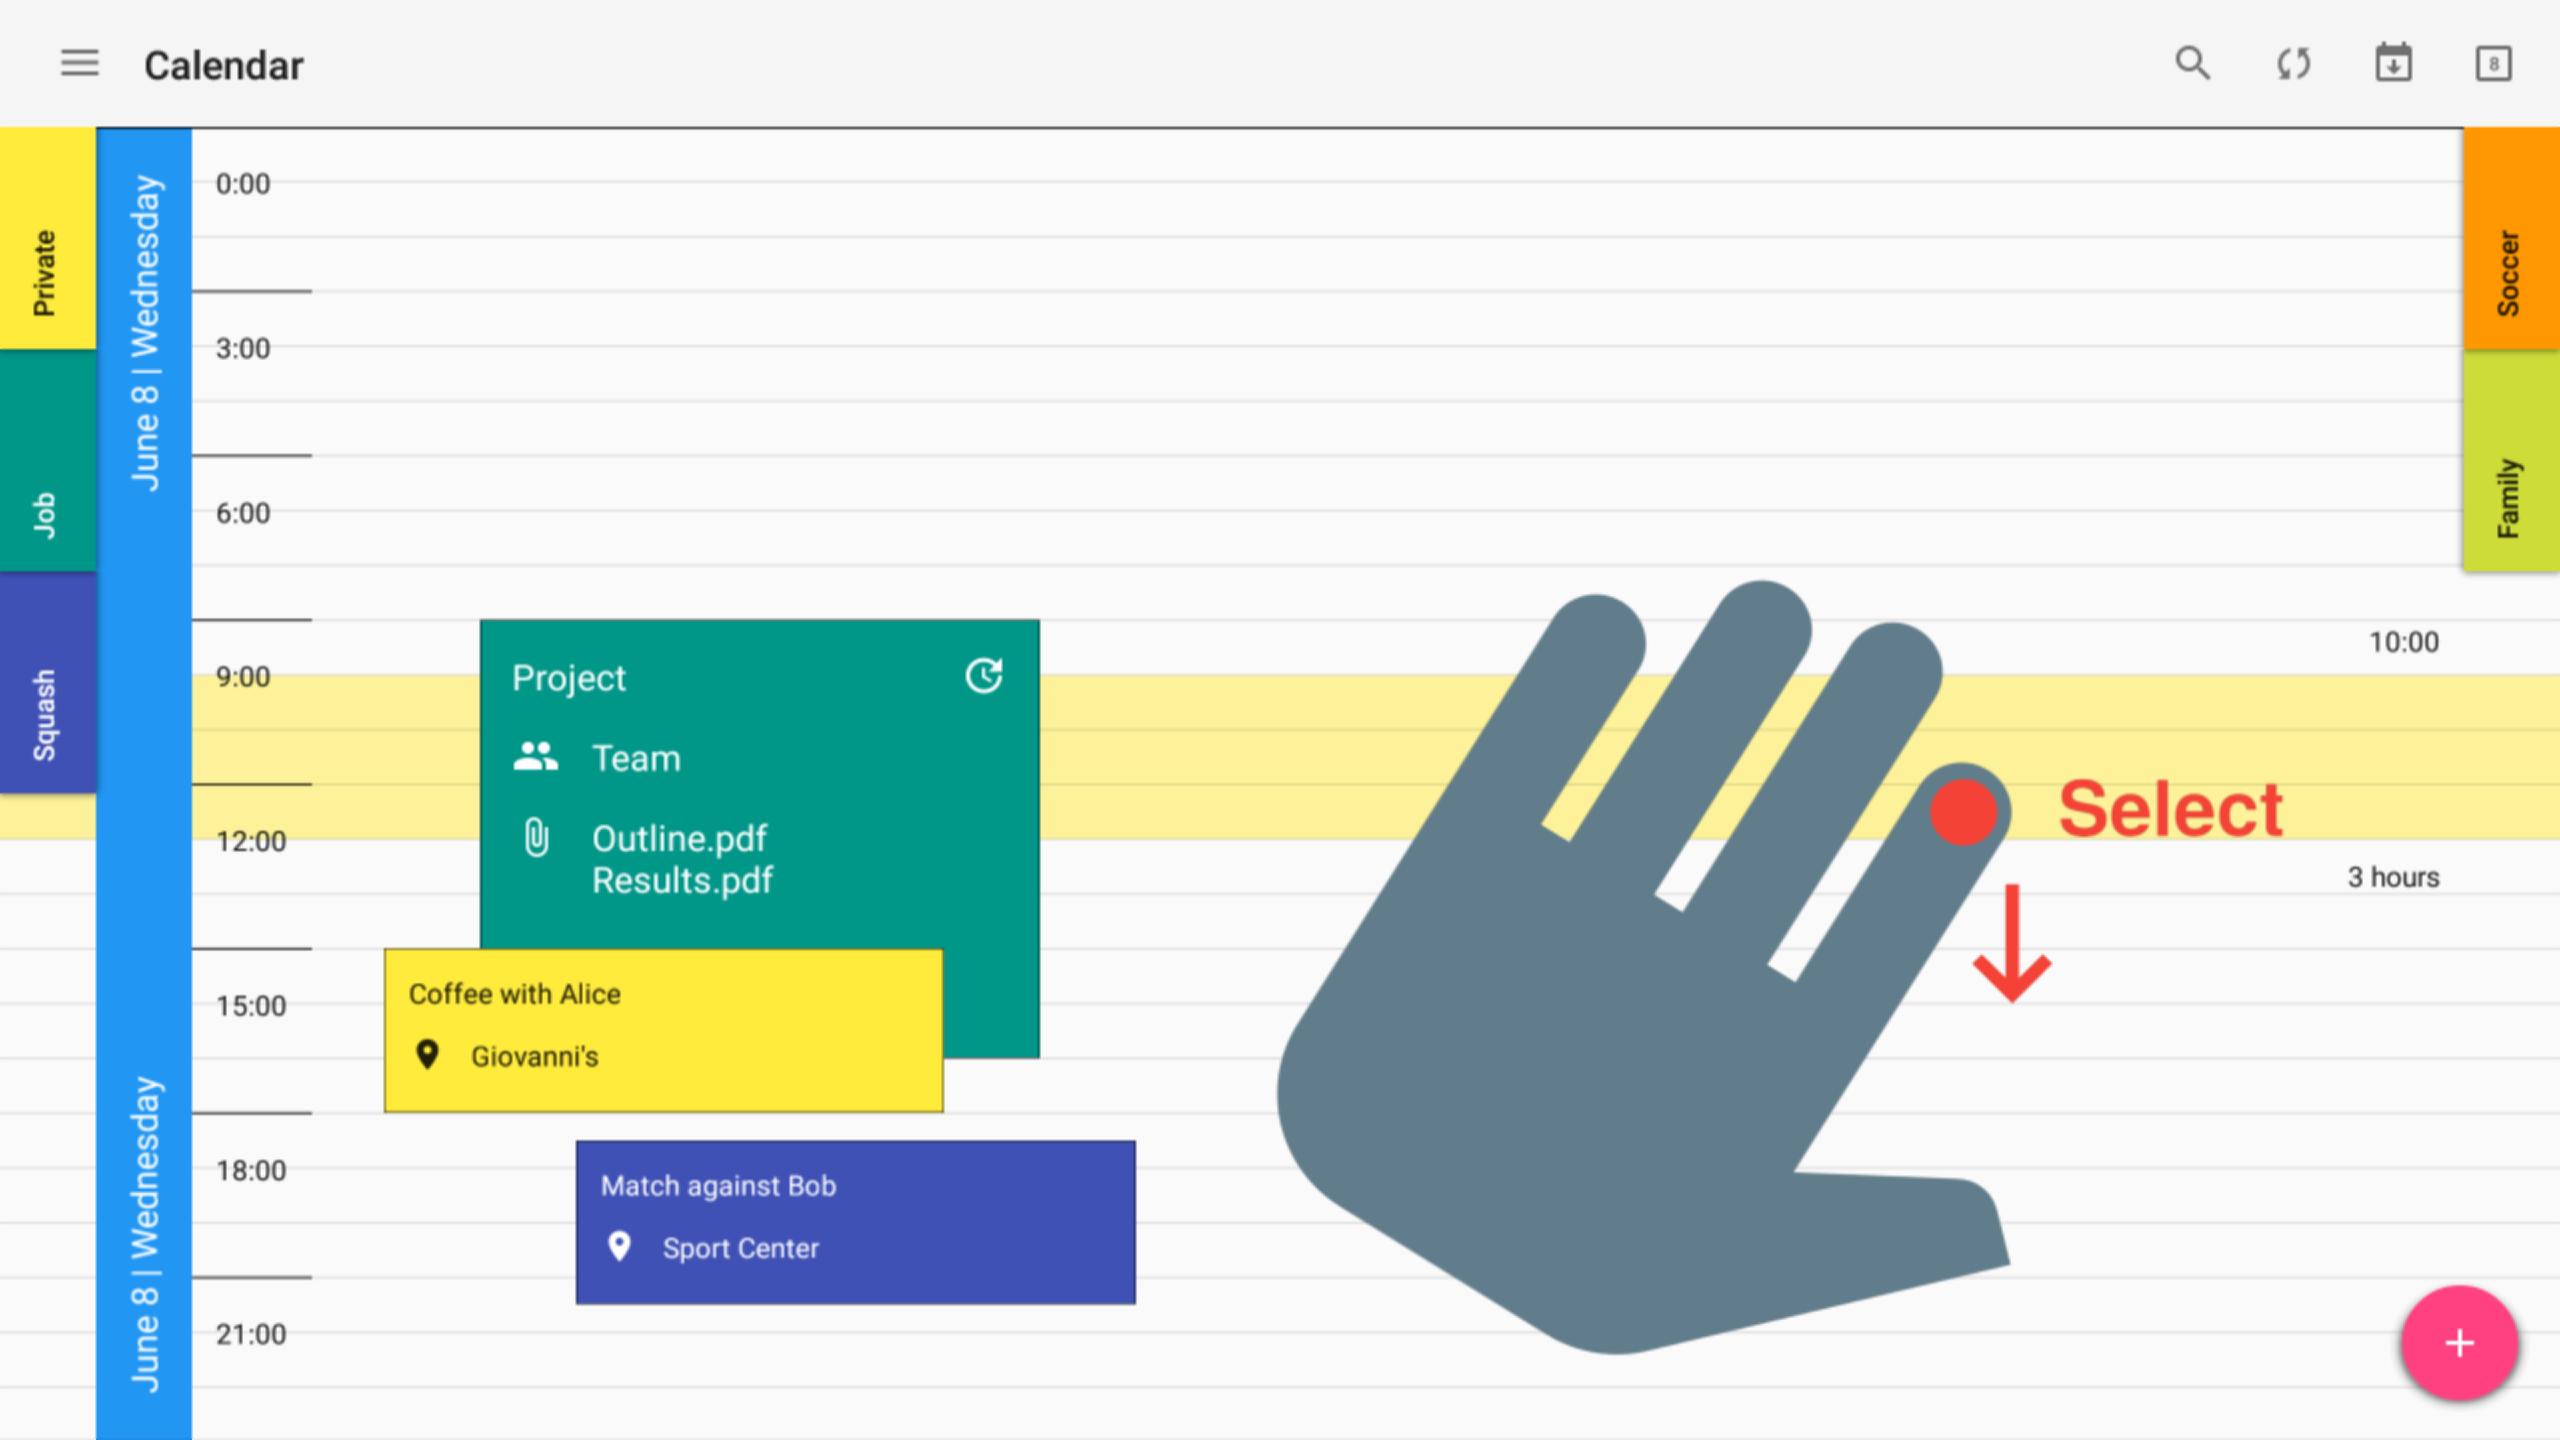Tap the sync refresh icon
Screen dimensions: 2560x1440
click(x=2293, y=64)
